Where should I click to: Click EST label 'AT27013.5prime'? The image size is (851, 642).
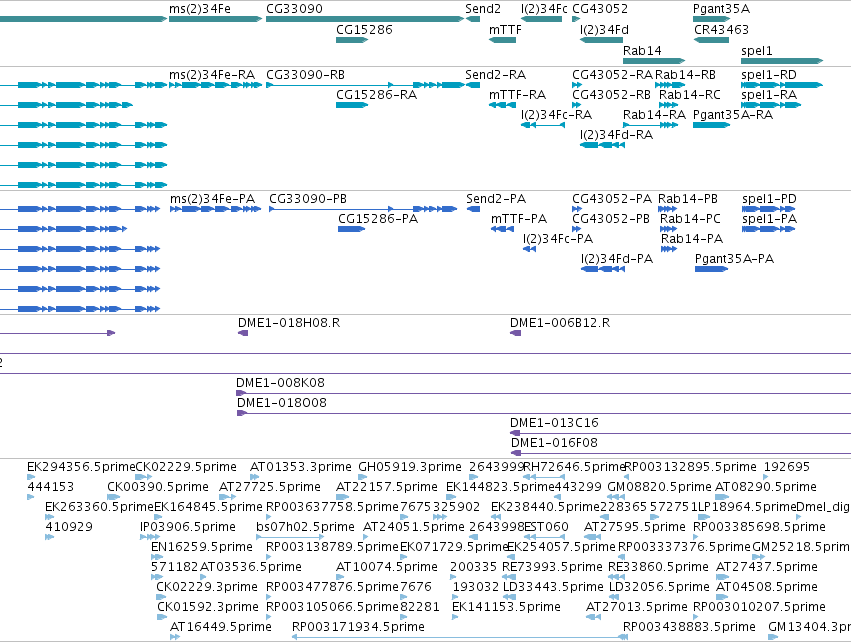pyautogui.click(x=637, y=607)
